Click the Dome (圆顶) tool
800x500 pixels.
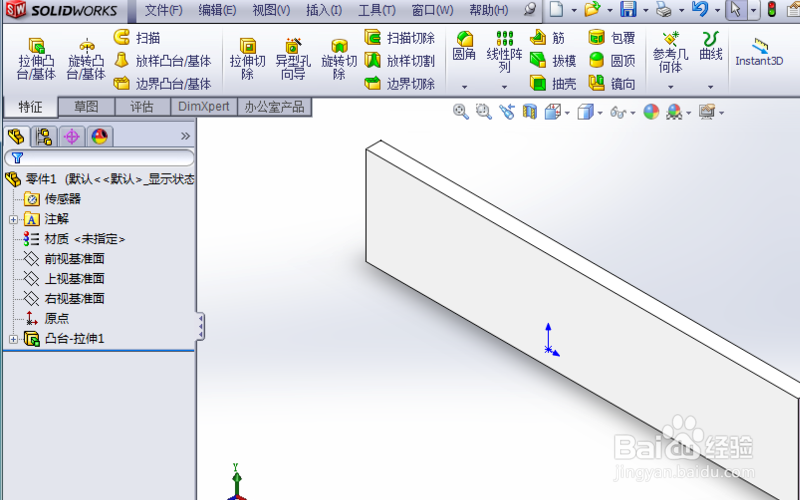(612, 61)
